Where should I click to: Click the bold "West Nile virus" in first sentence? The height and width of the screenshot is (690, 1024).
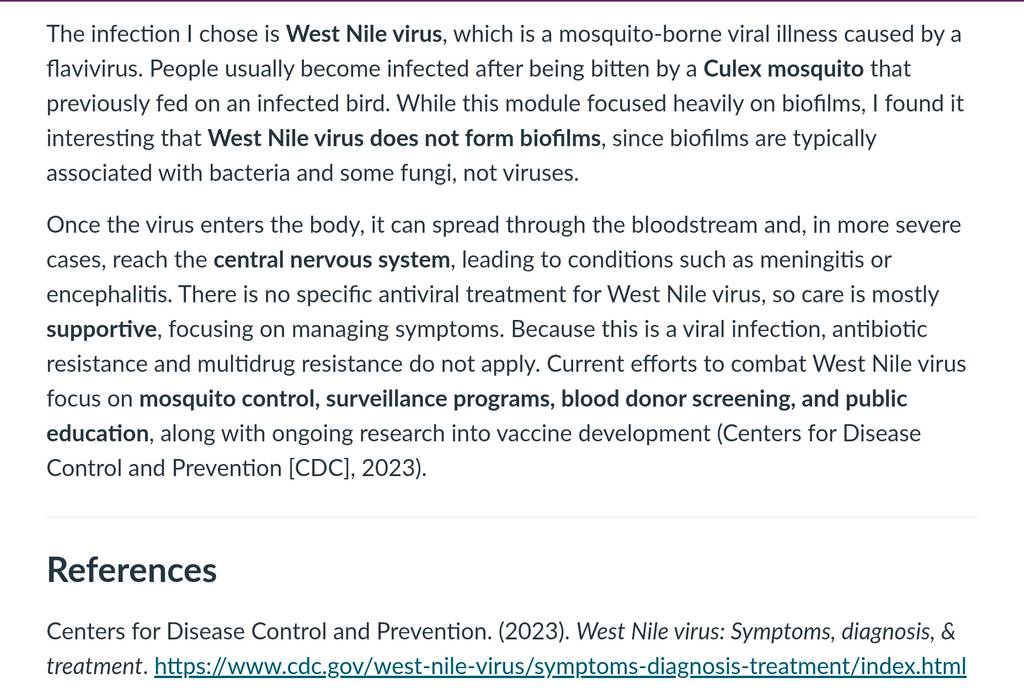[x=364, y=34]
